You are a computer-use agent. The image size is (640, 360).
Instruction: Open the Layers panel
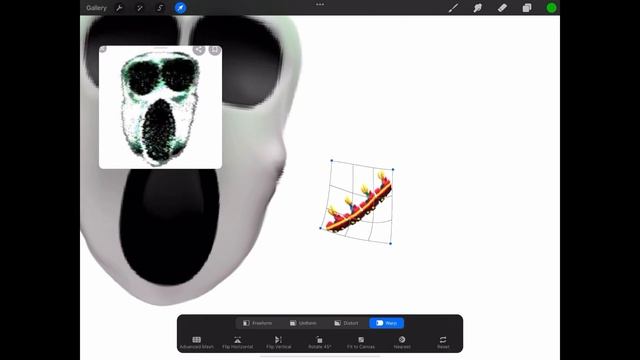pos(527,8)
